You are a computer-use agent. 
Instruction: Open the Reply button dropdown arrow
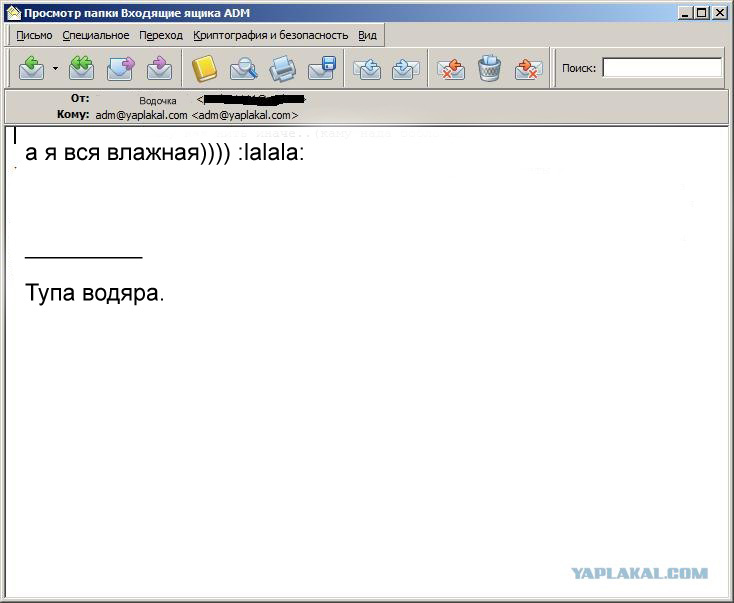coord(55,69)
